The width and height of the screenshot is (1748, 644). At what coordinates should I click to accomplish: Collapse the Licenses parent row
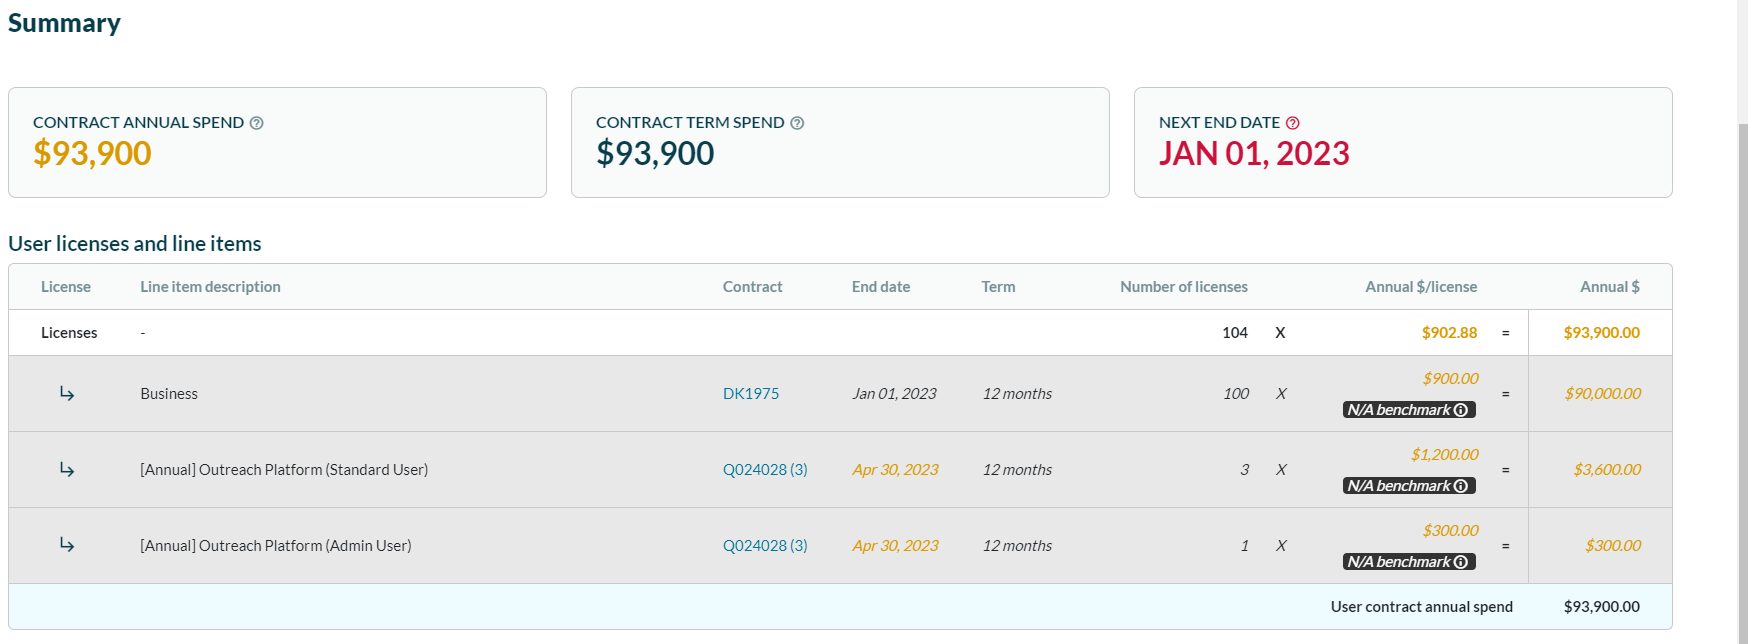pyautogui.click(x=69, y=333)
